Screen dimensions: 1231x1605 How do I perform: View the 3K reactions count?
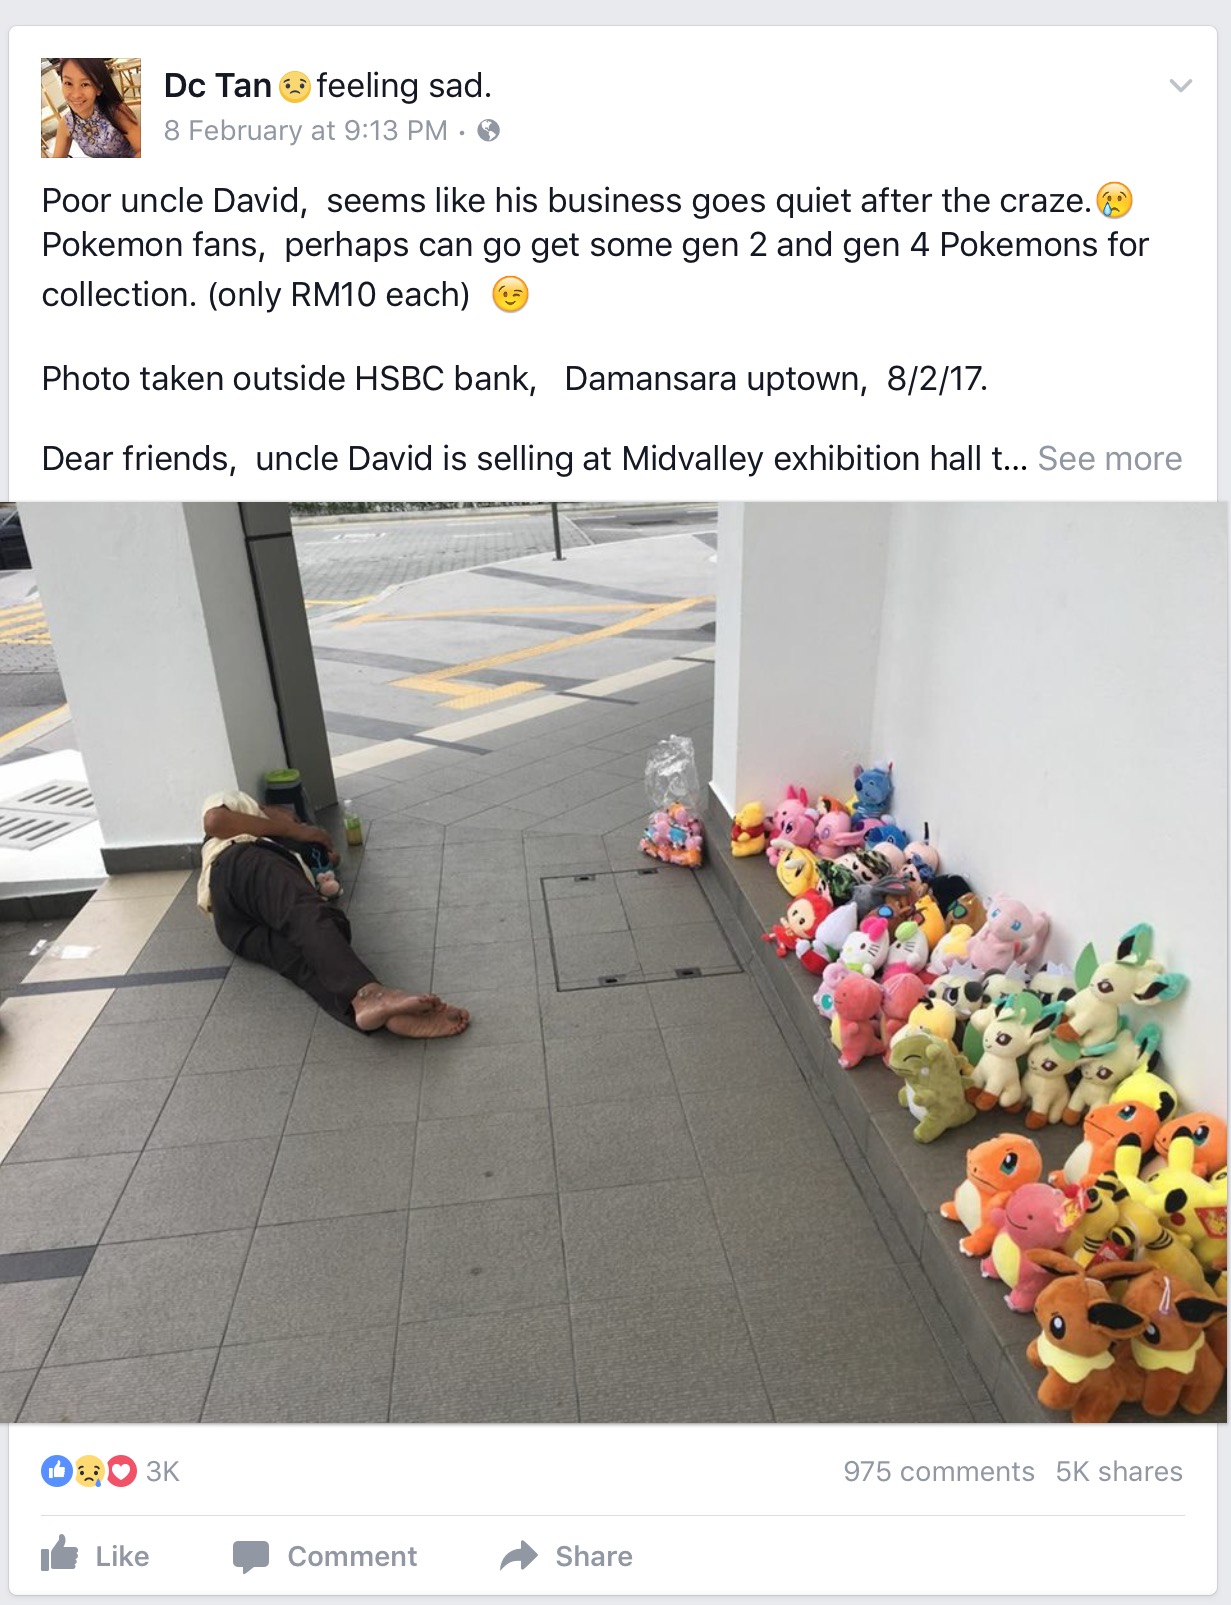pyautogui.click(x=162, y=1471)
